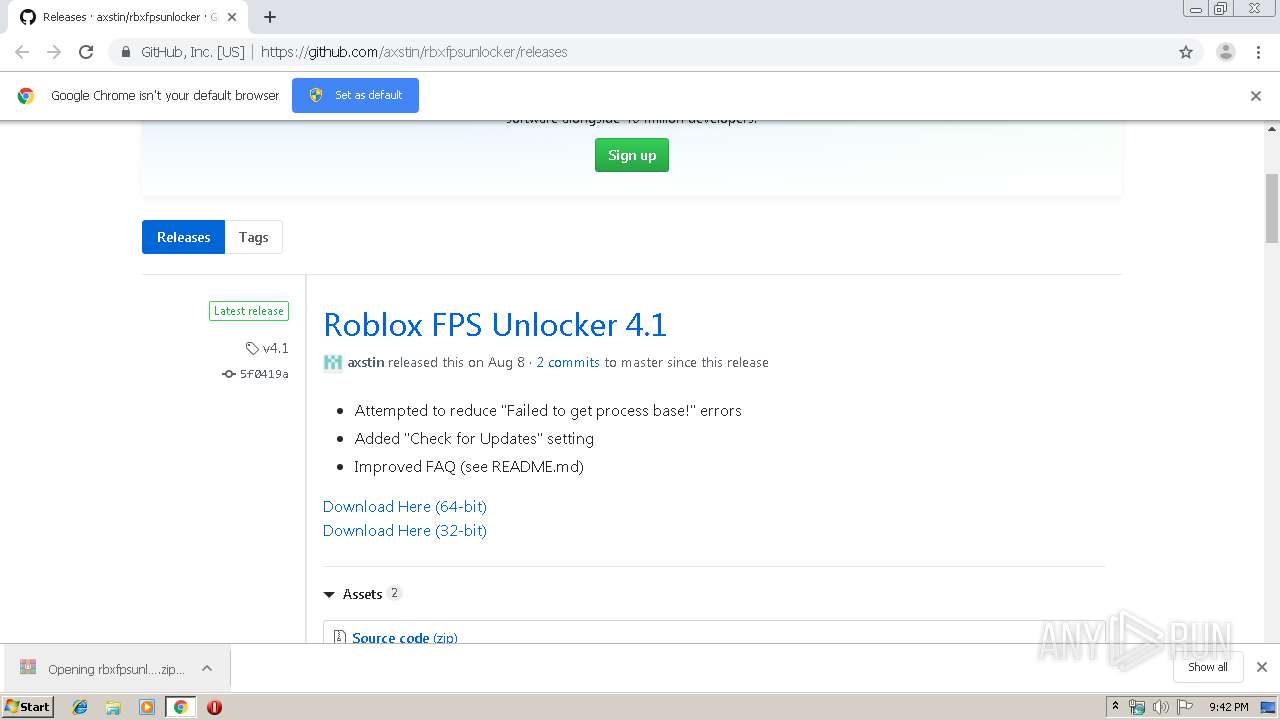1280x720 pixels.
Task: Click Set as default button
Action: pyautogui.click(x=355, y=95)
